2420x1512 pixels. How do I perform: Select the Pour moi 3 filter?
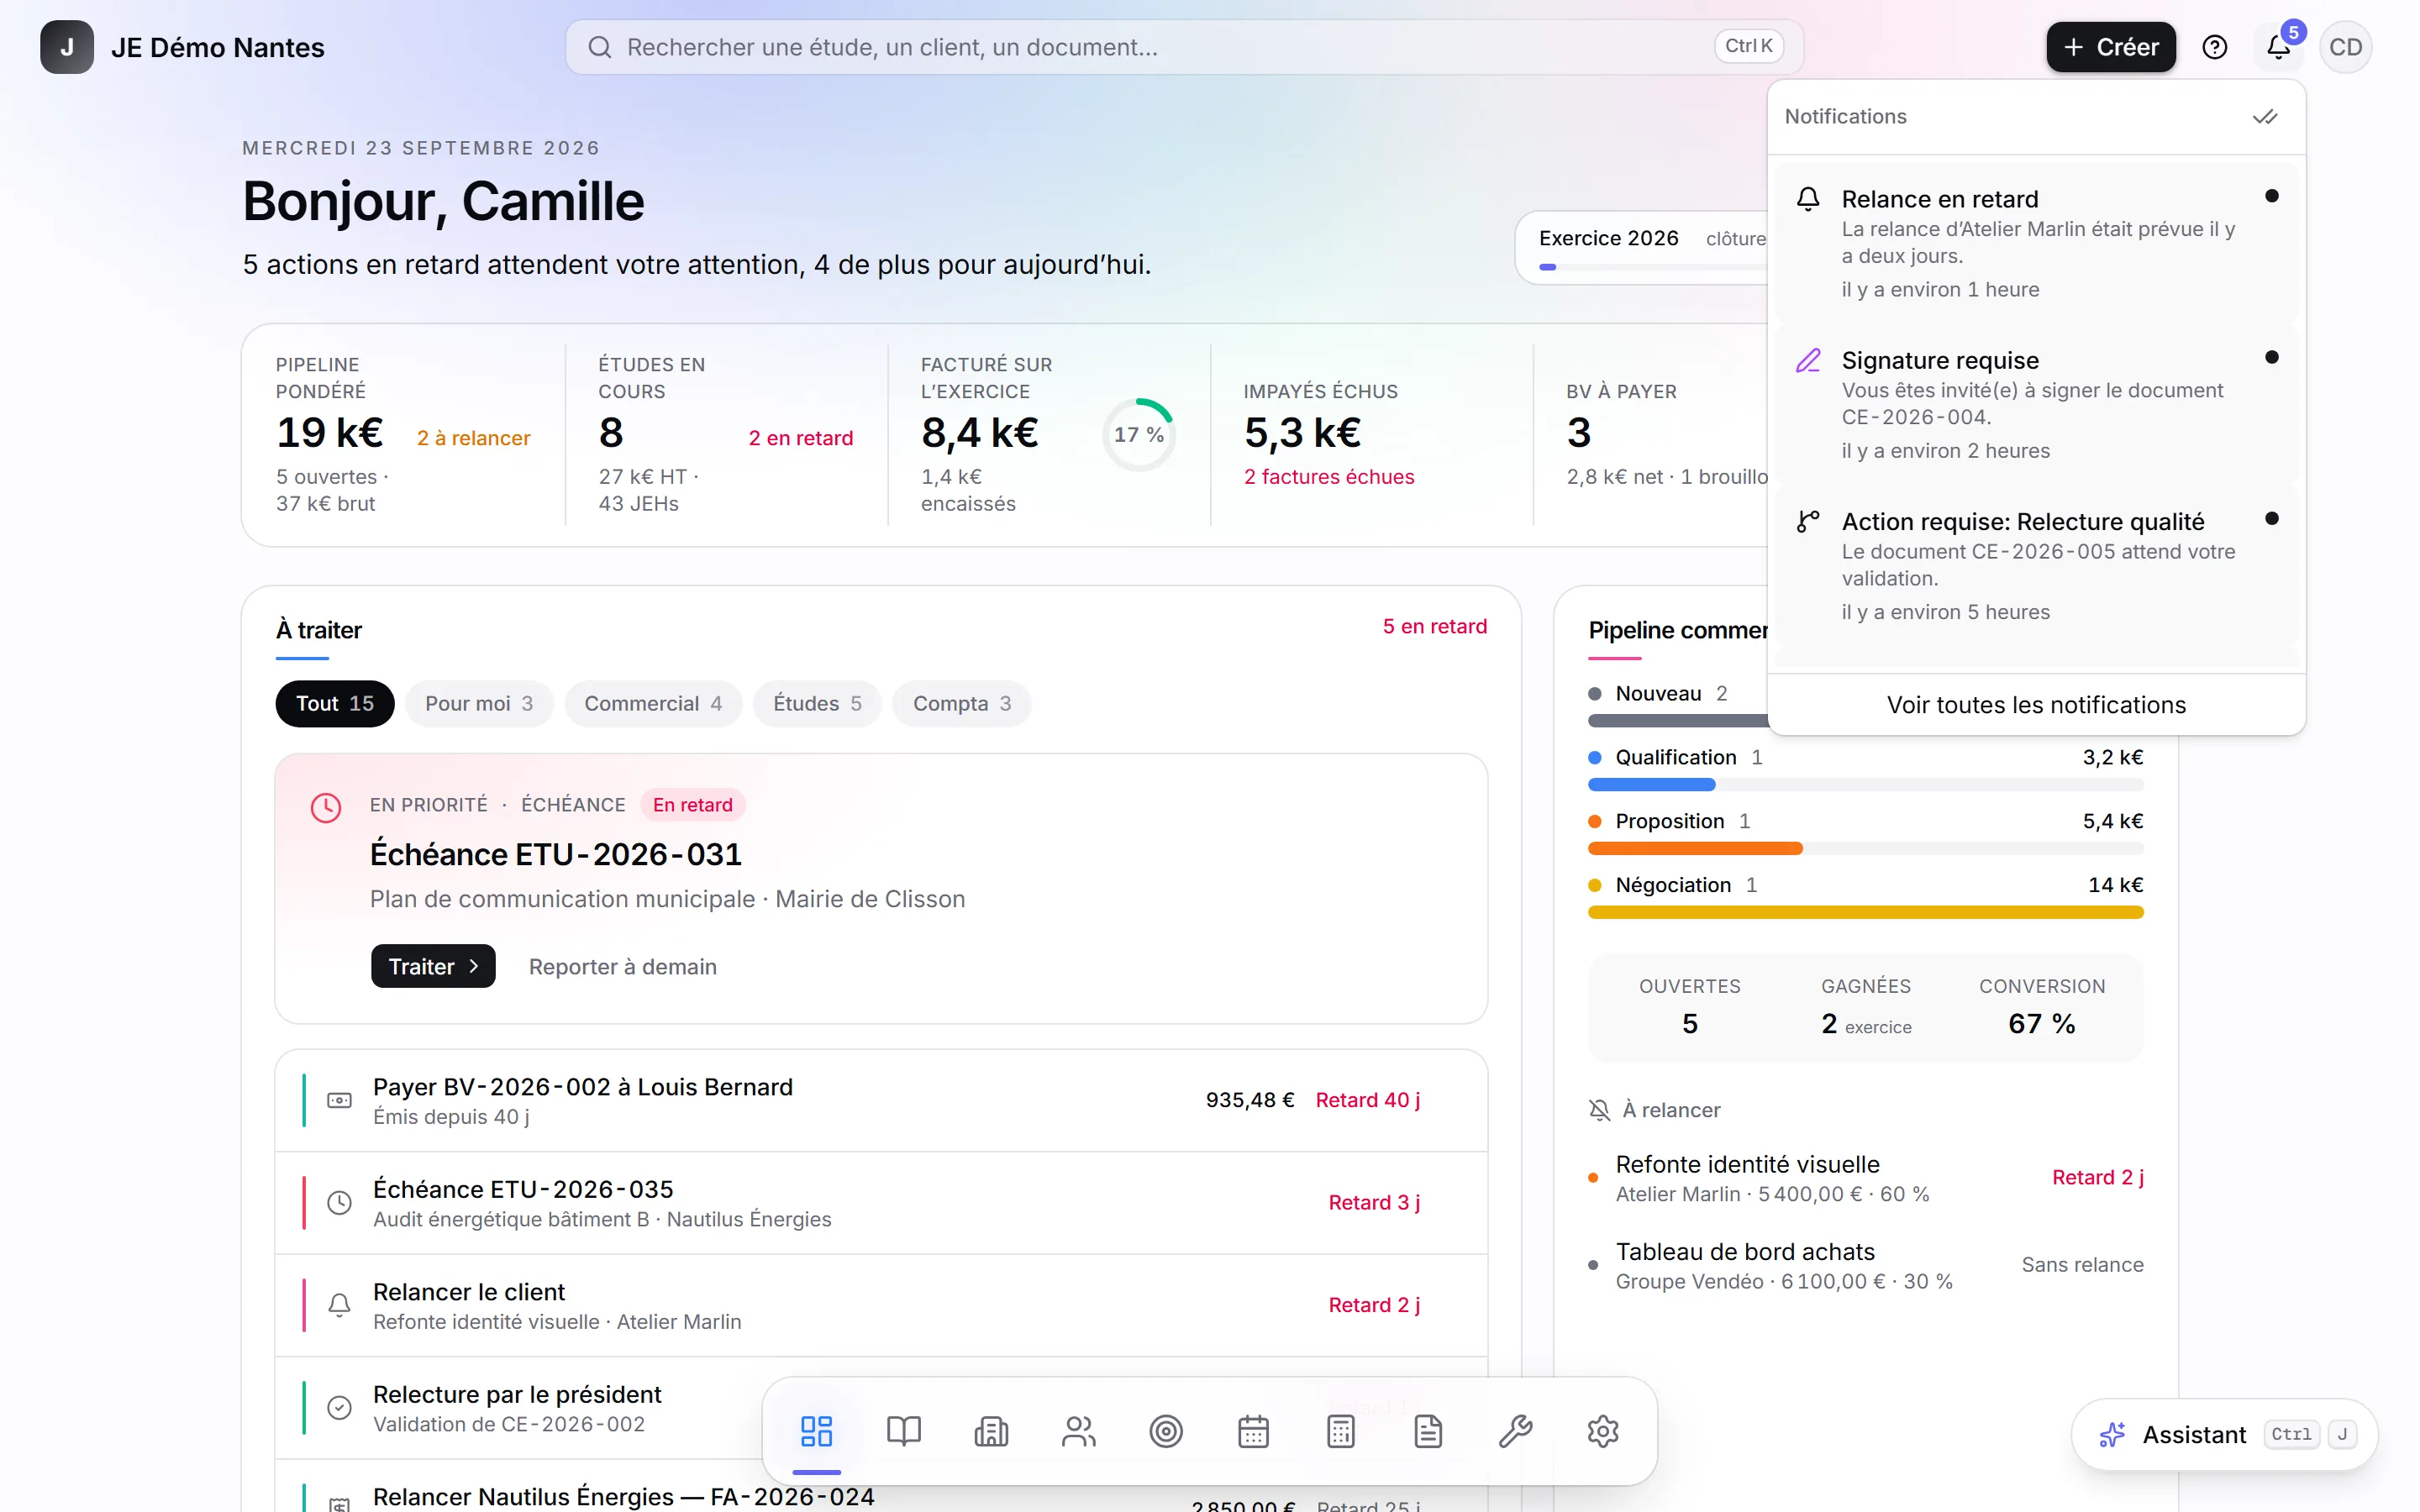click(479, 704)
